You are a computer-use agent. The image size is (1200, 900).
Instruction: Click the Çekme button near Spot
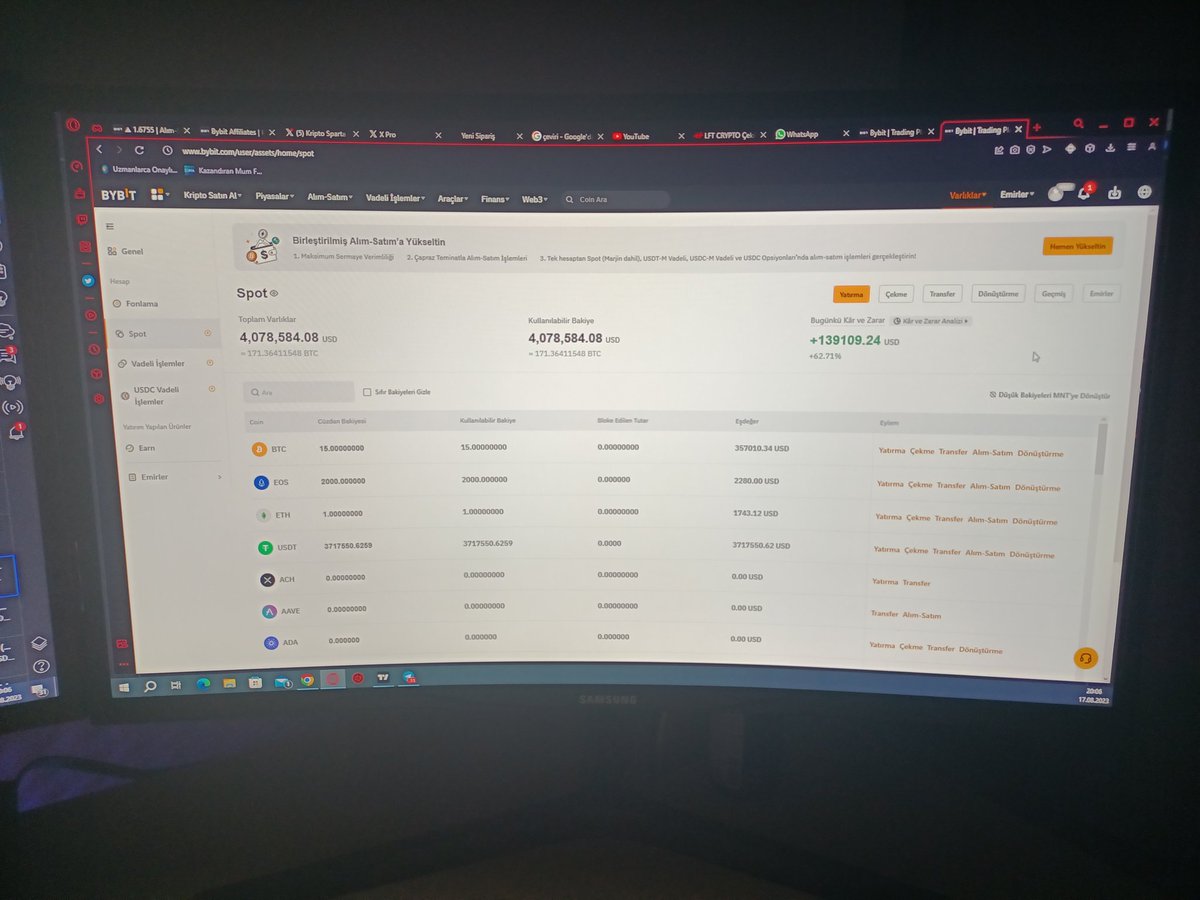(x=896, y=294)
